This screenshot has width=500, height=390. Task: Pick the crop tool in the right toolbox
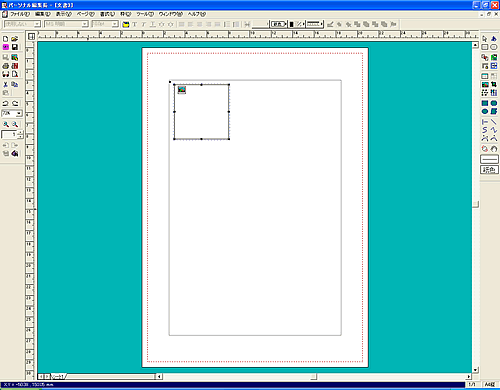tap(494, 84)
